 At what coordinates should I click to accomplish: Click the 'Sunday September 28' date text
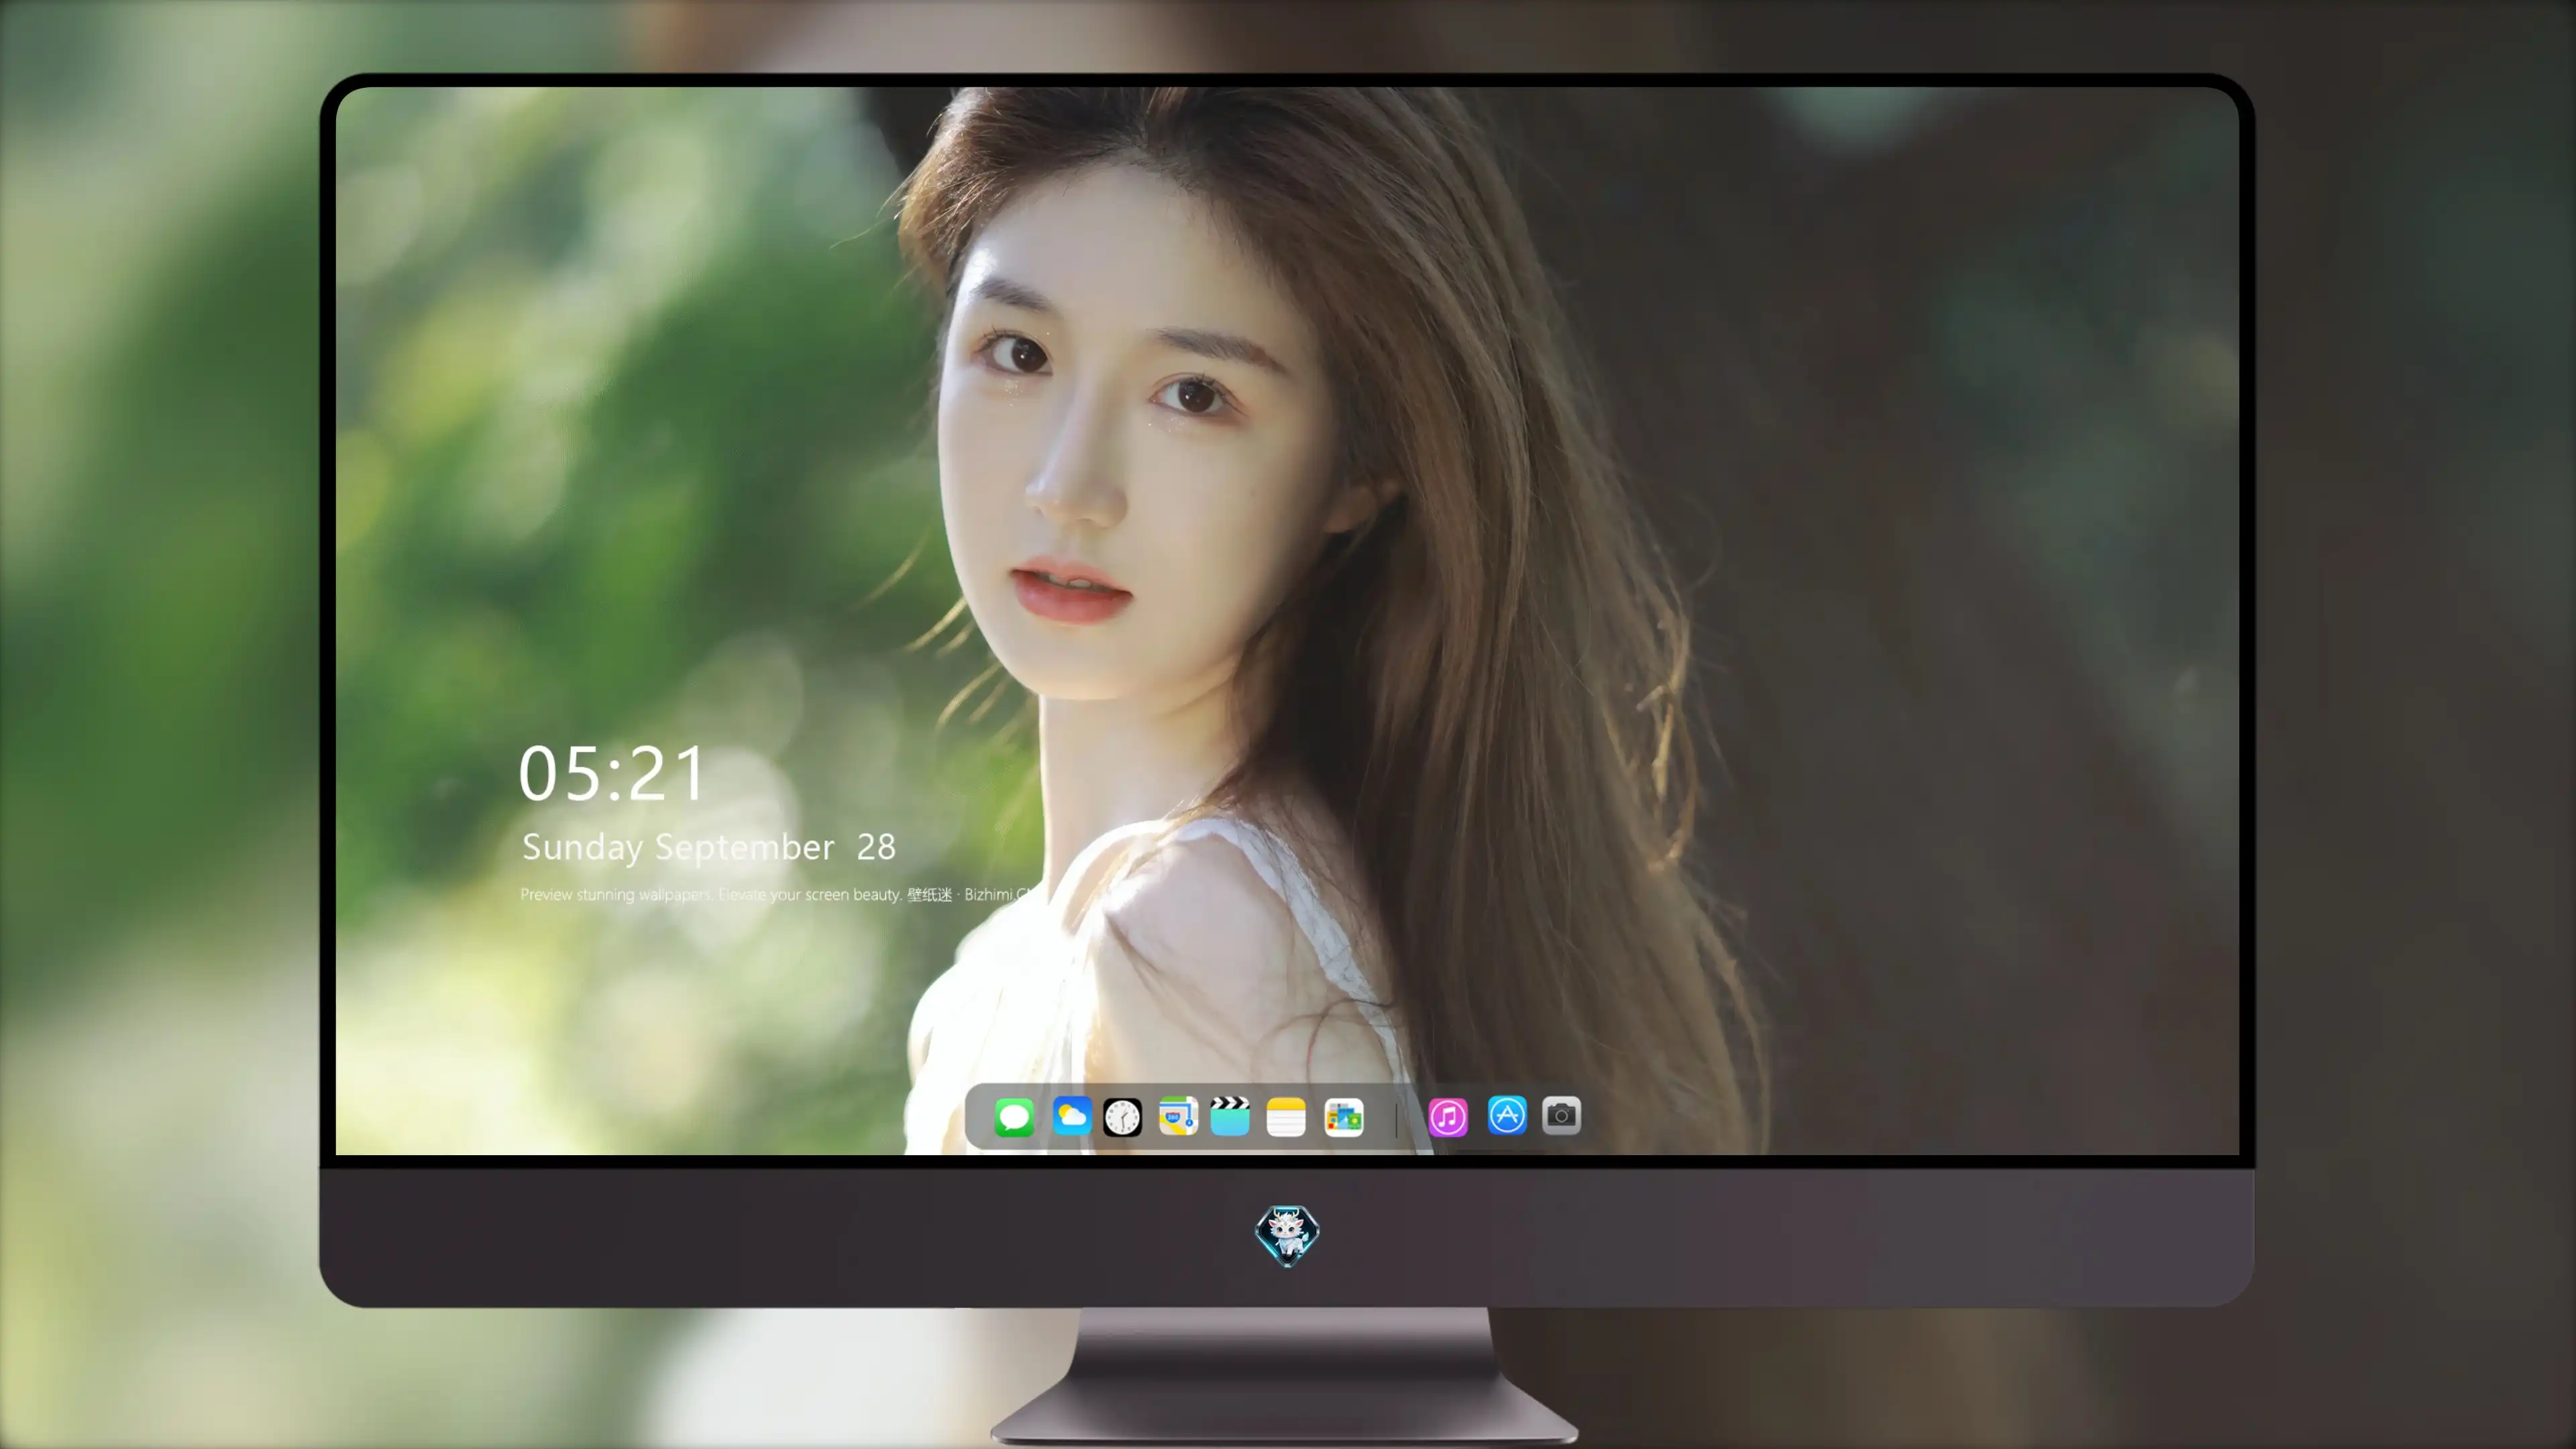coord(709,848)
